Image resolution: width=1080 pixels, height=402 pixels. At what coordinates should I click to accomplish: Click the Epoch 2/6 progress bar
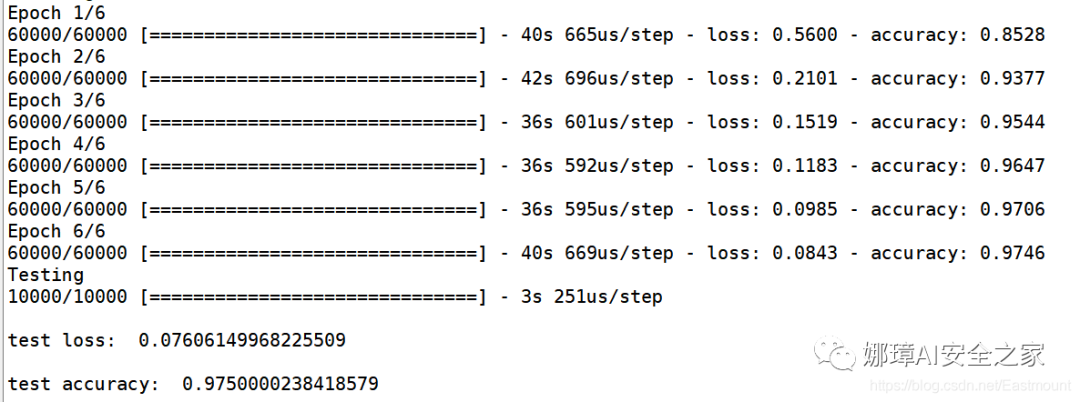tap(314, 78)
